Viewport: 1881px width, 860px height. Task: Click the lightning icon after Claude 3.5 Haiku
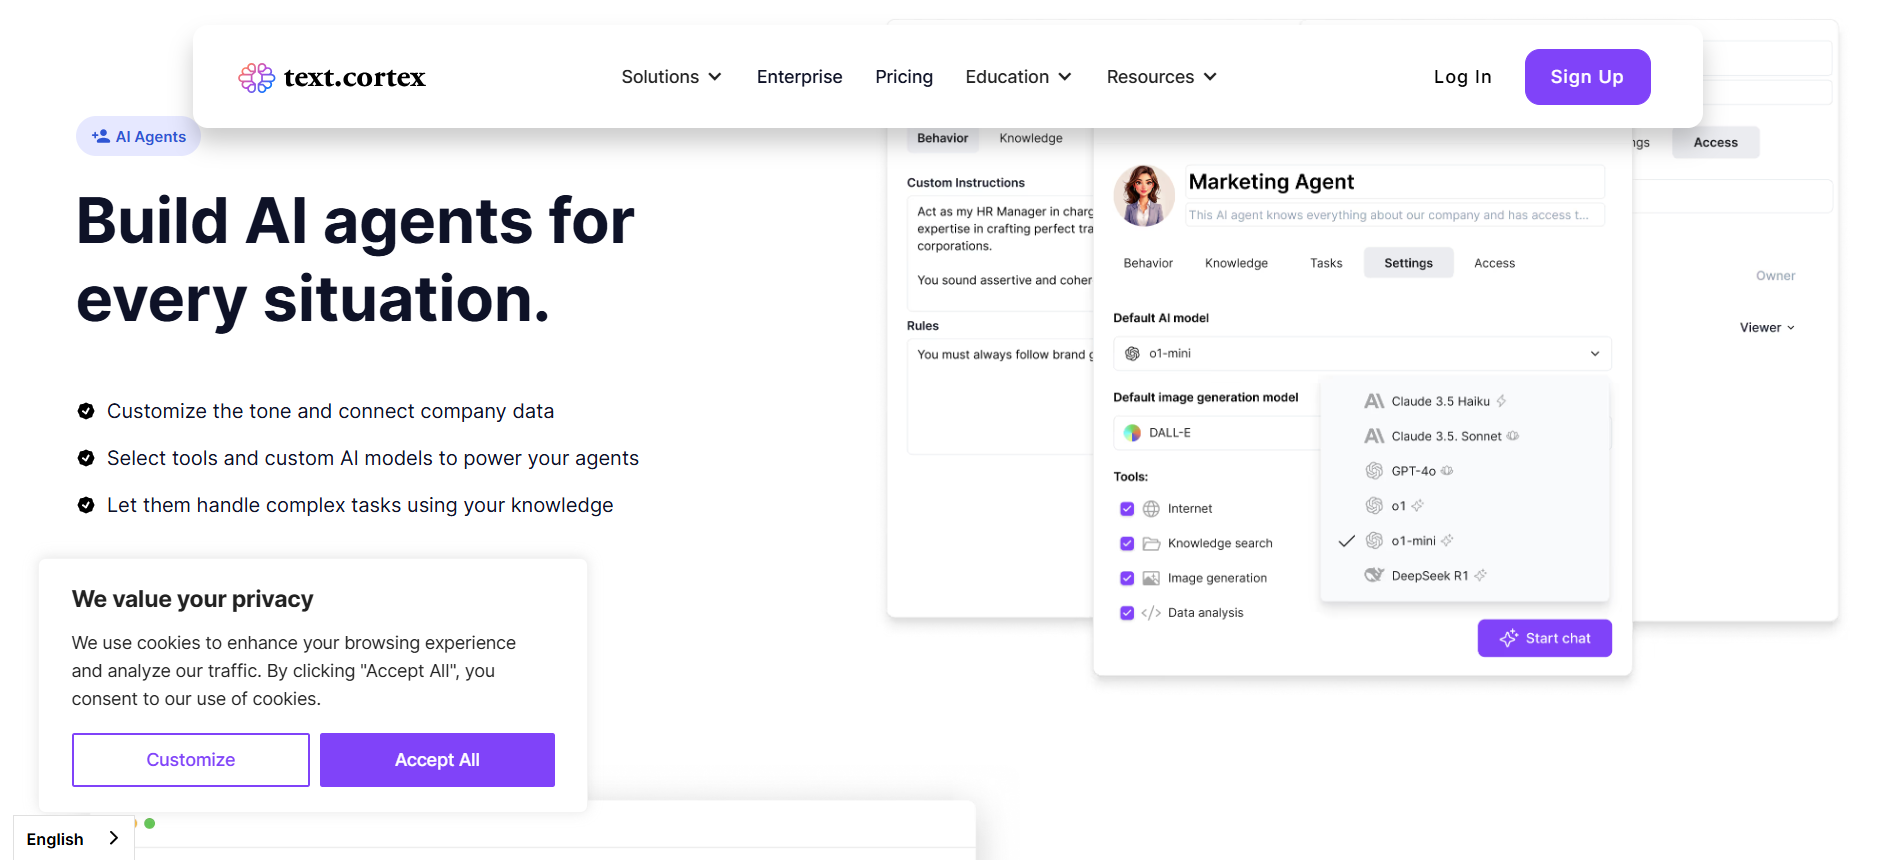[x=1501, y=401]
